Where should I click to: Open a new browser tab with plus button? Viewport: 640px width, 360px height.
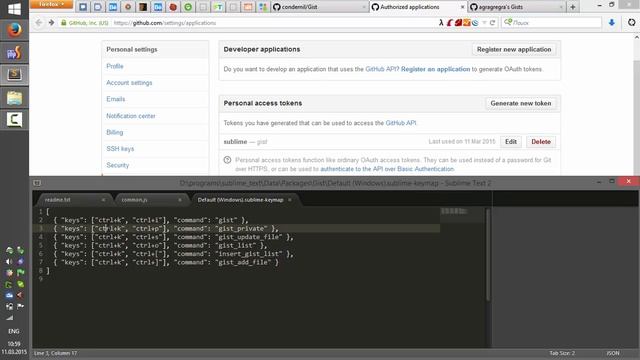click(x=573, y=7)
